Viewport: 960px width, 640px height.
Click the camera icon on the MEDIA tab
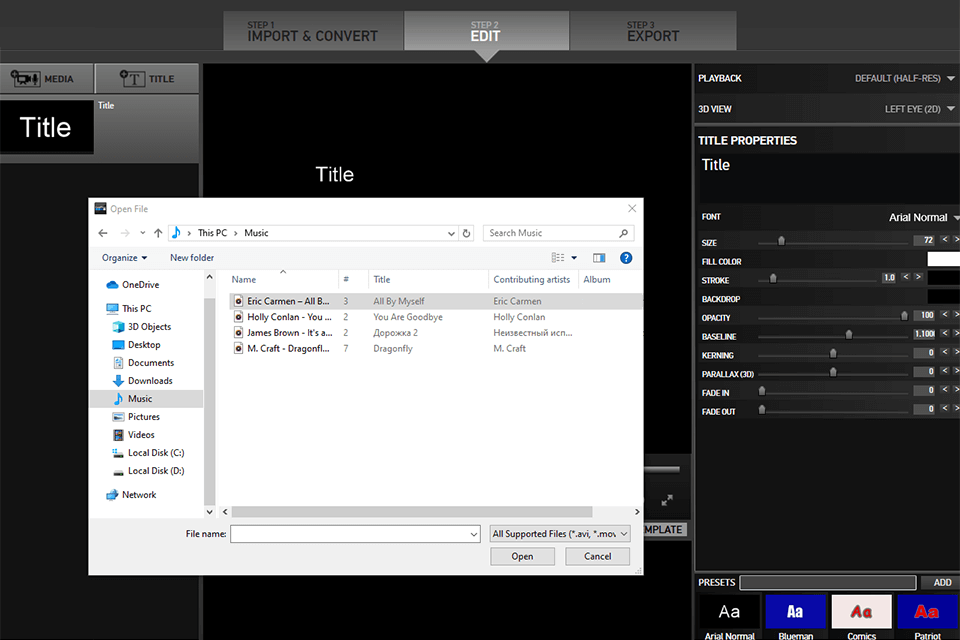click(x=26, y=78)
